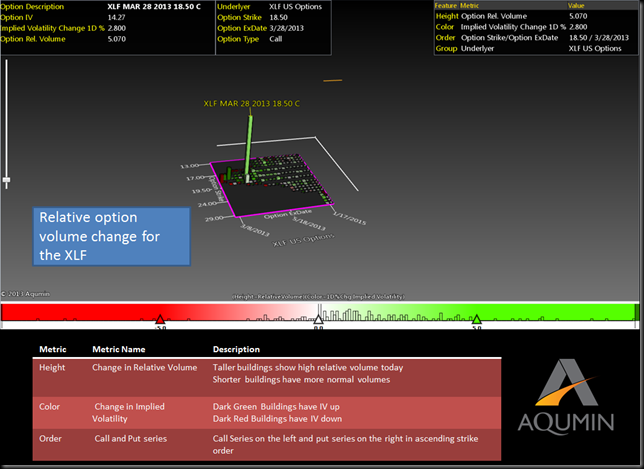Click the '© 2013 Aqumin' copyright text
644x469 pixels.
pos(25,294)
